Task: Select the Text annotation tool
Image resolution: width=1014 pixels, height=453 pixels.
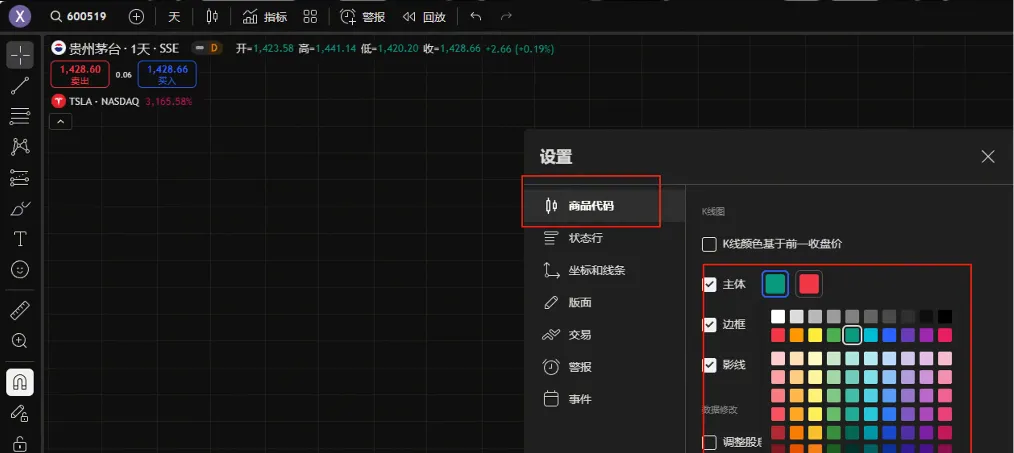Action: coord(20,238)
